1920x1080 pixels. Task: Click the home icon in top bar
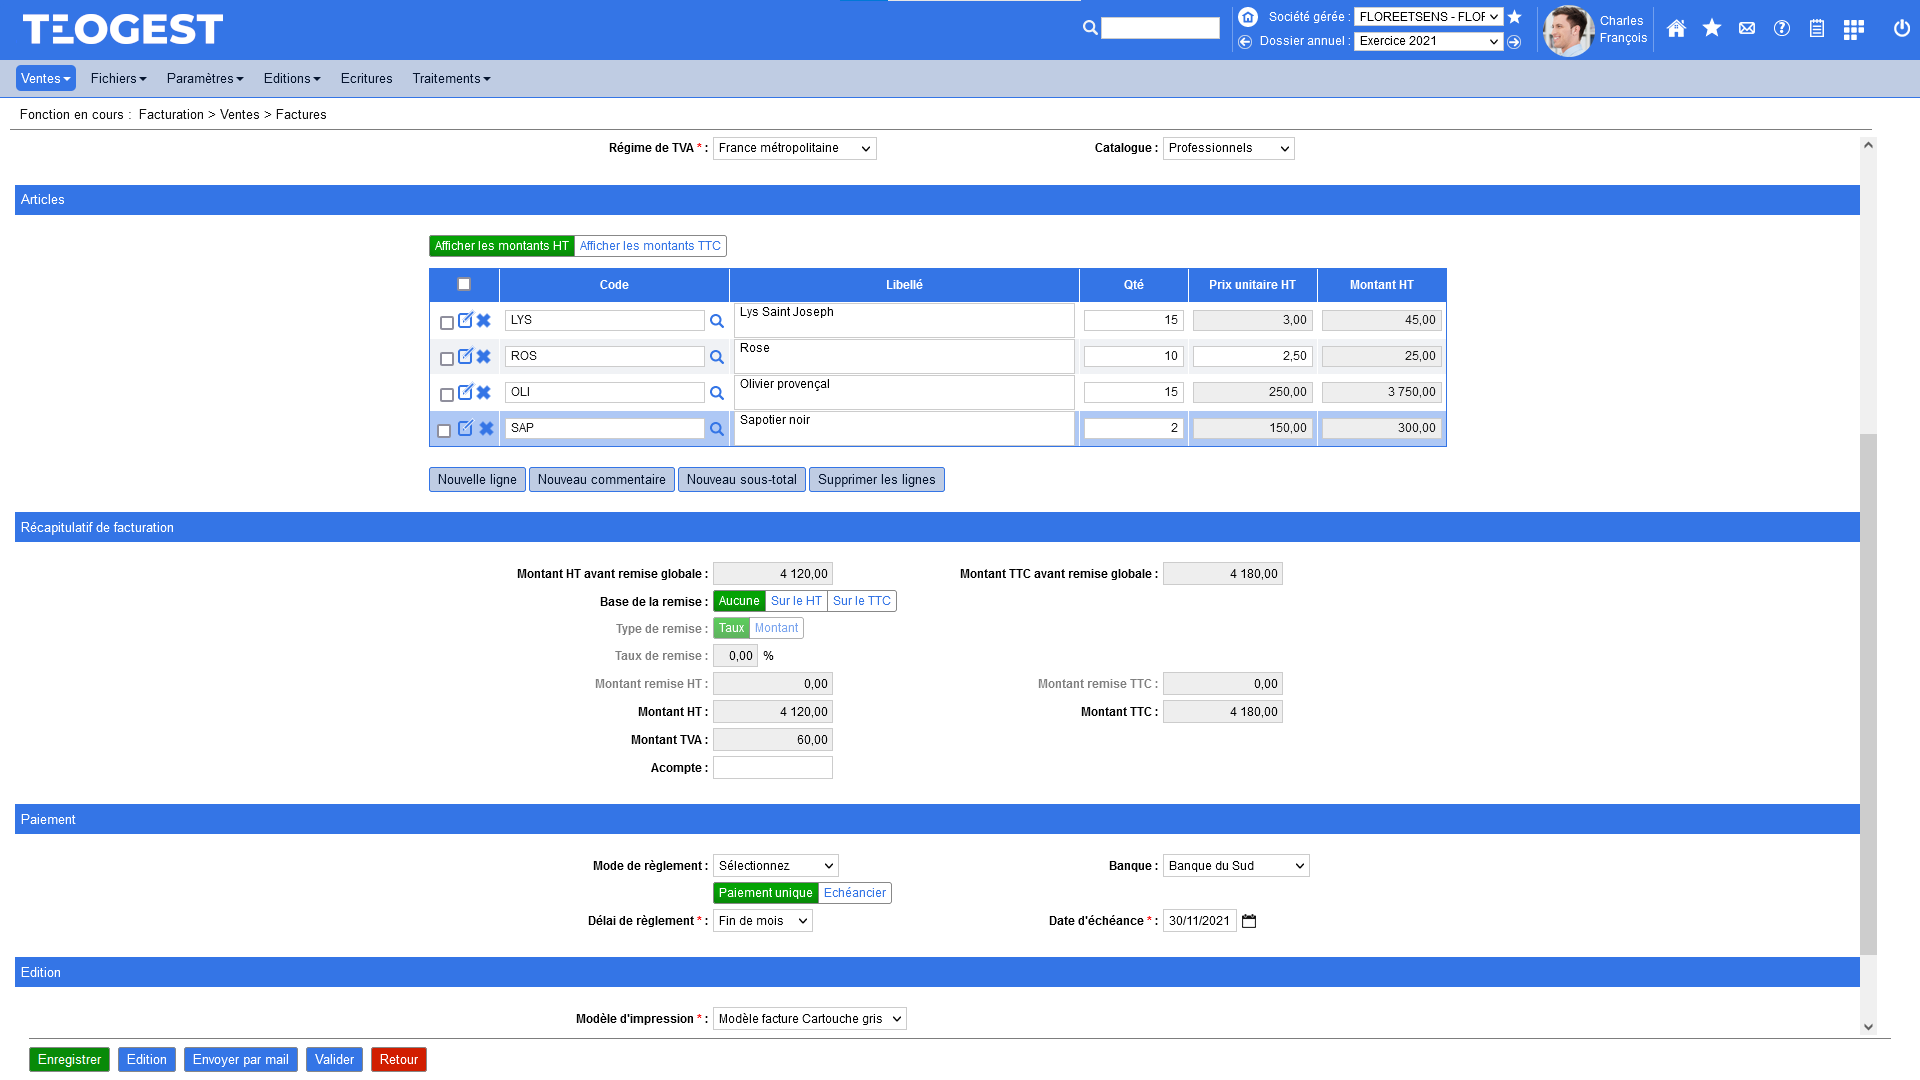1676,29
